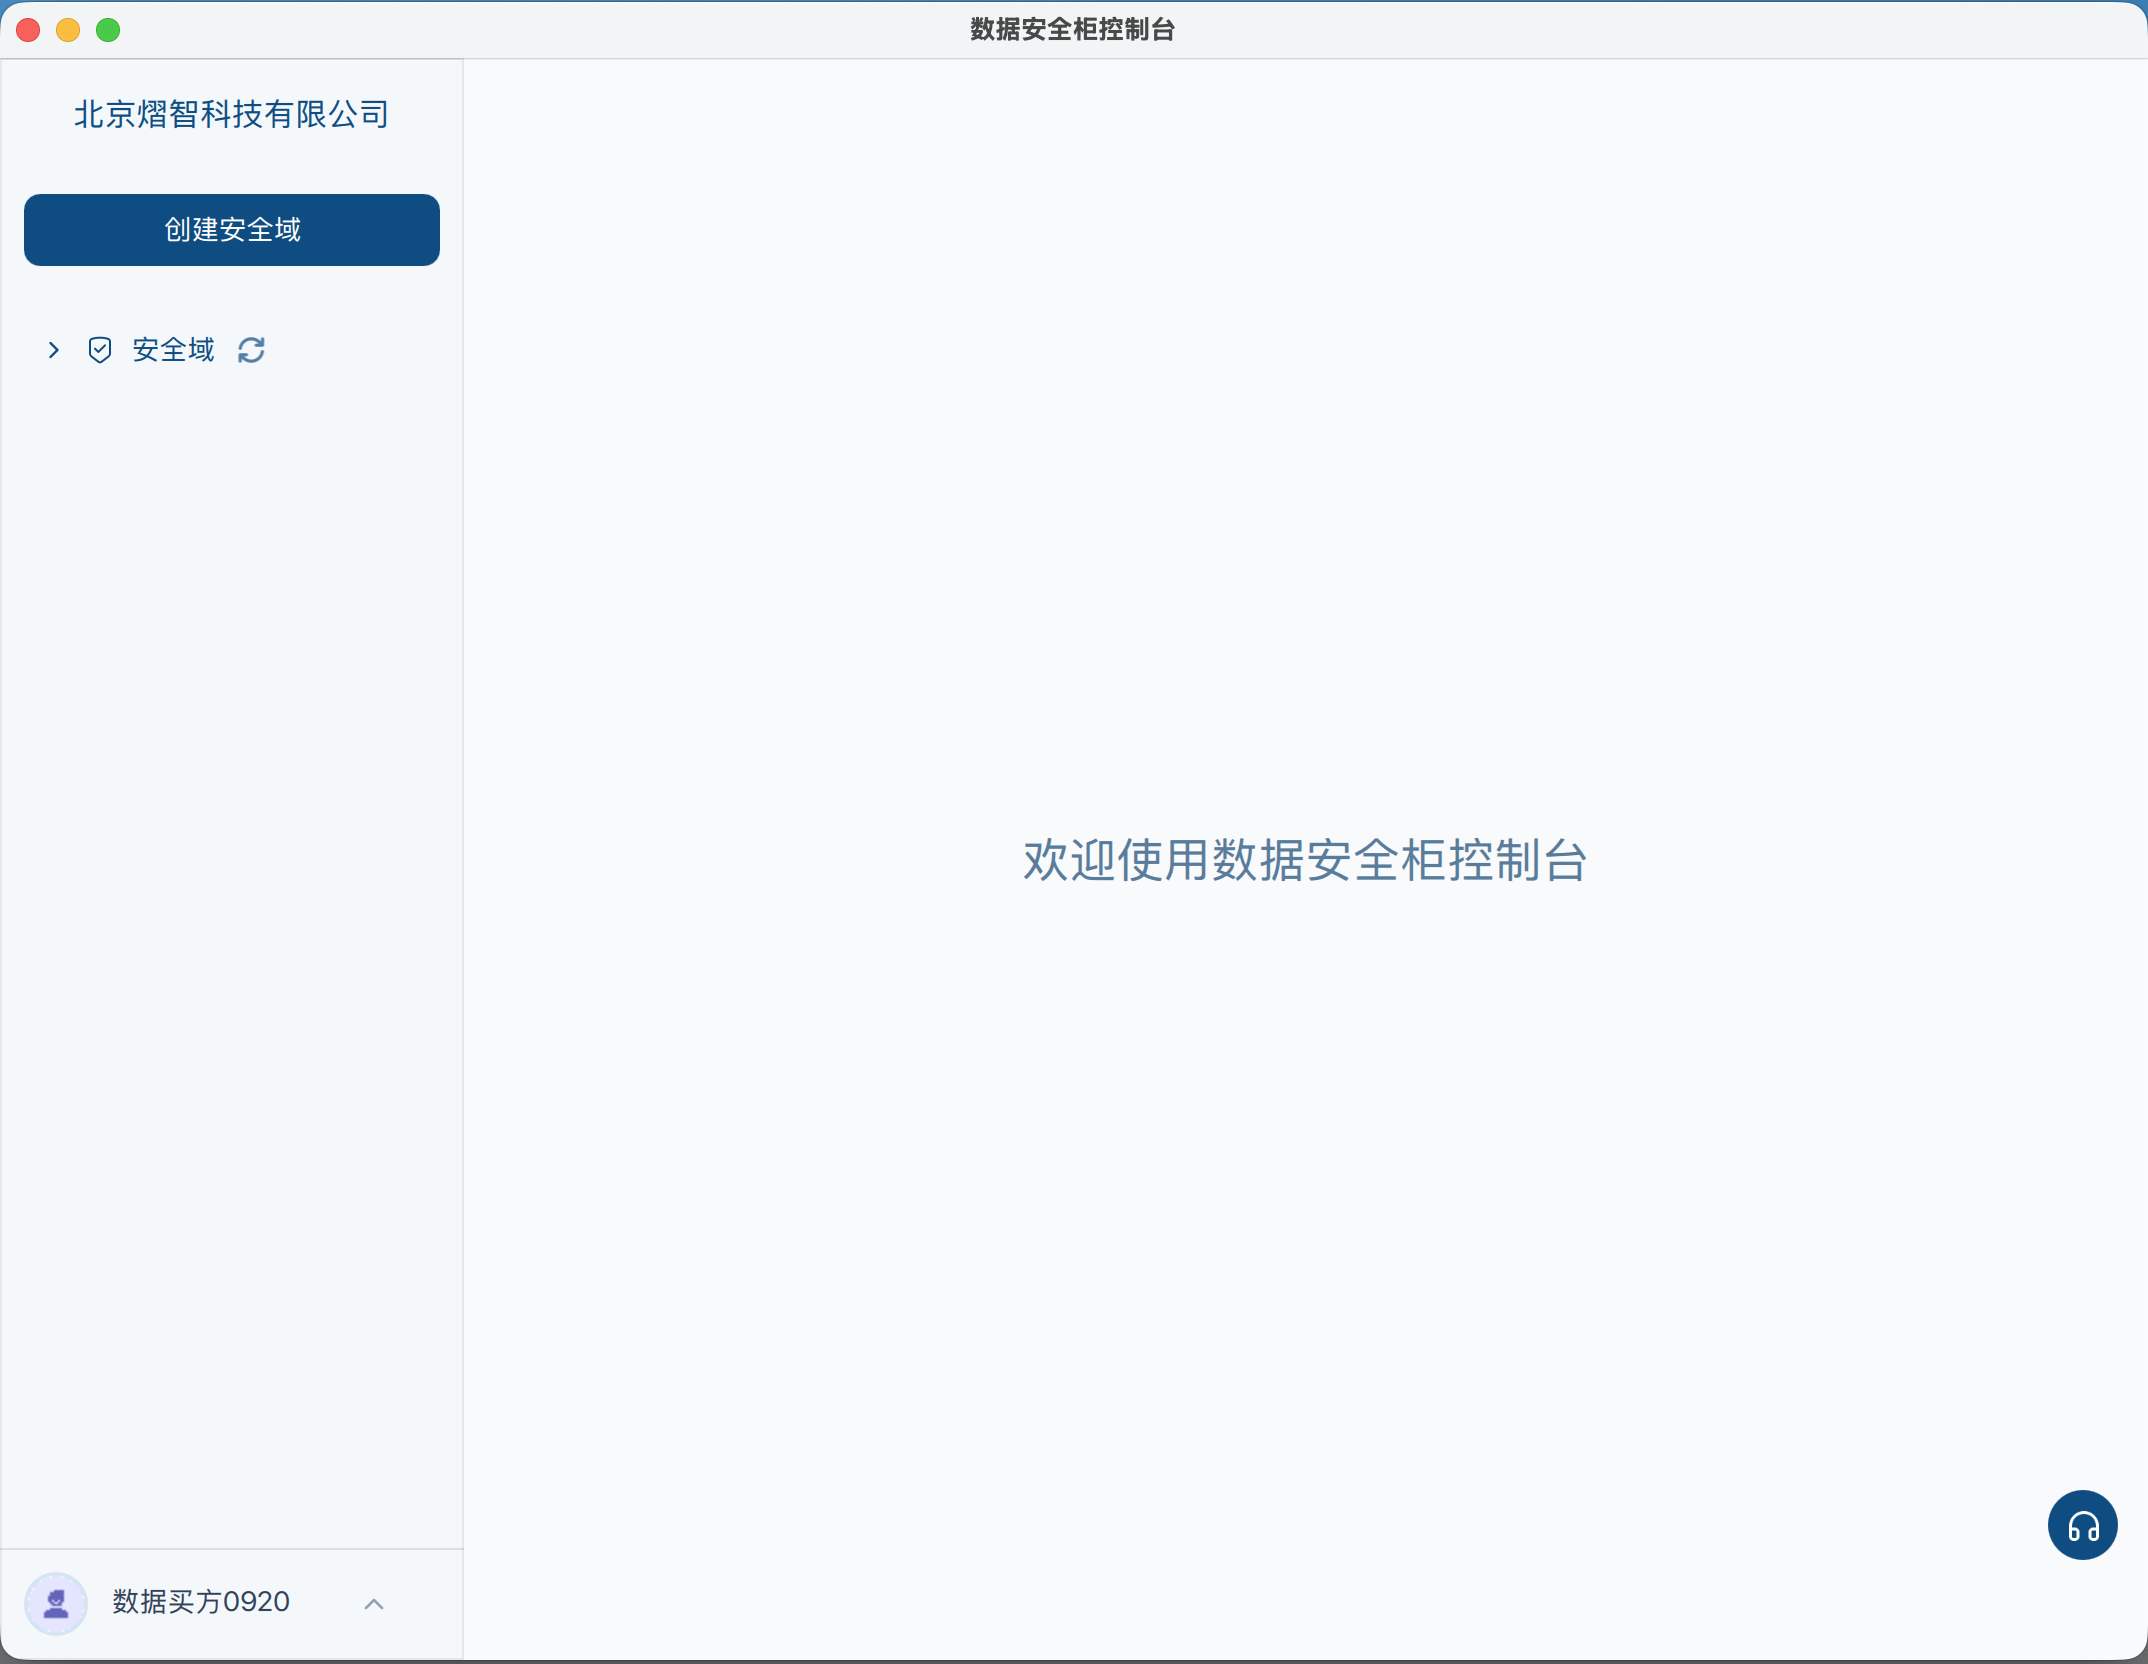Click the 数据买方0920 username text
Screen dimensions: 2148x1664
point(201,1602)
